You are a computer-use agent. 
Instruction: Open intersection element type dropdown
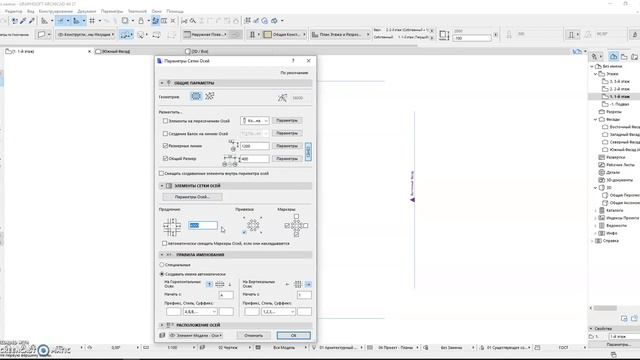tap(254, 121)
